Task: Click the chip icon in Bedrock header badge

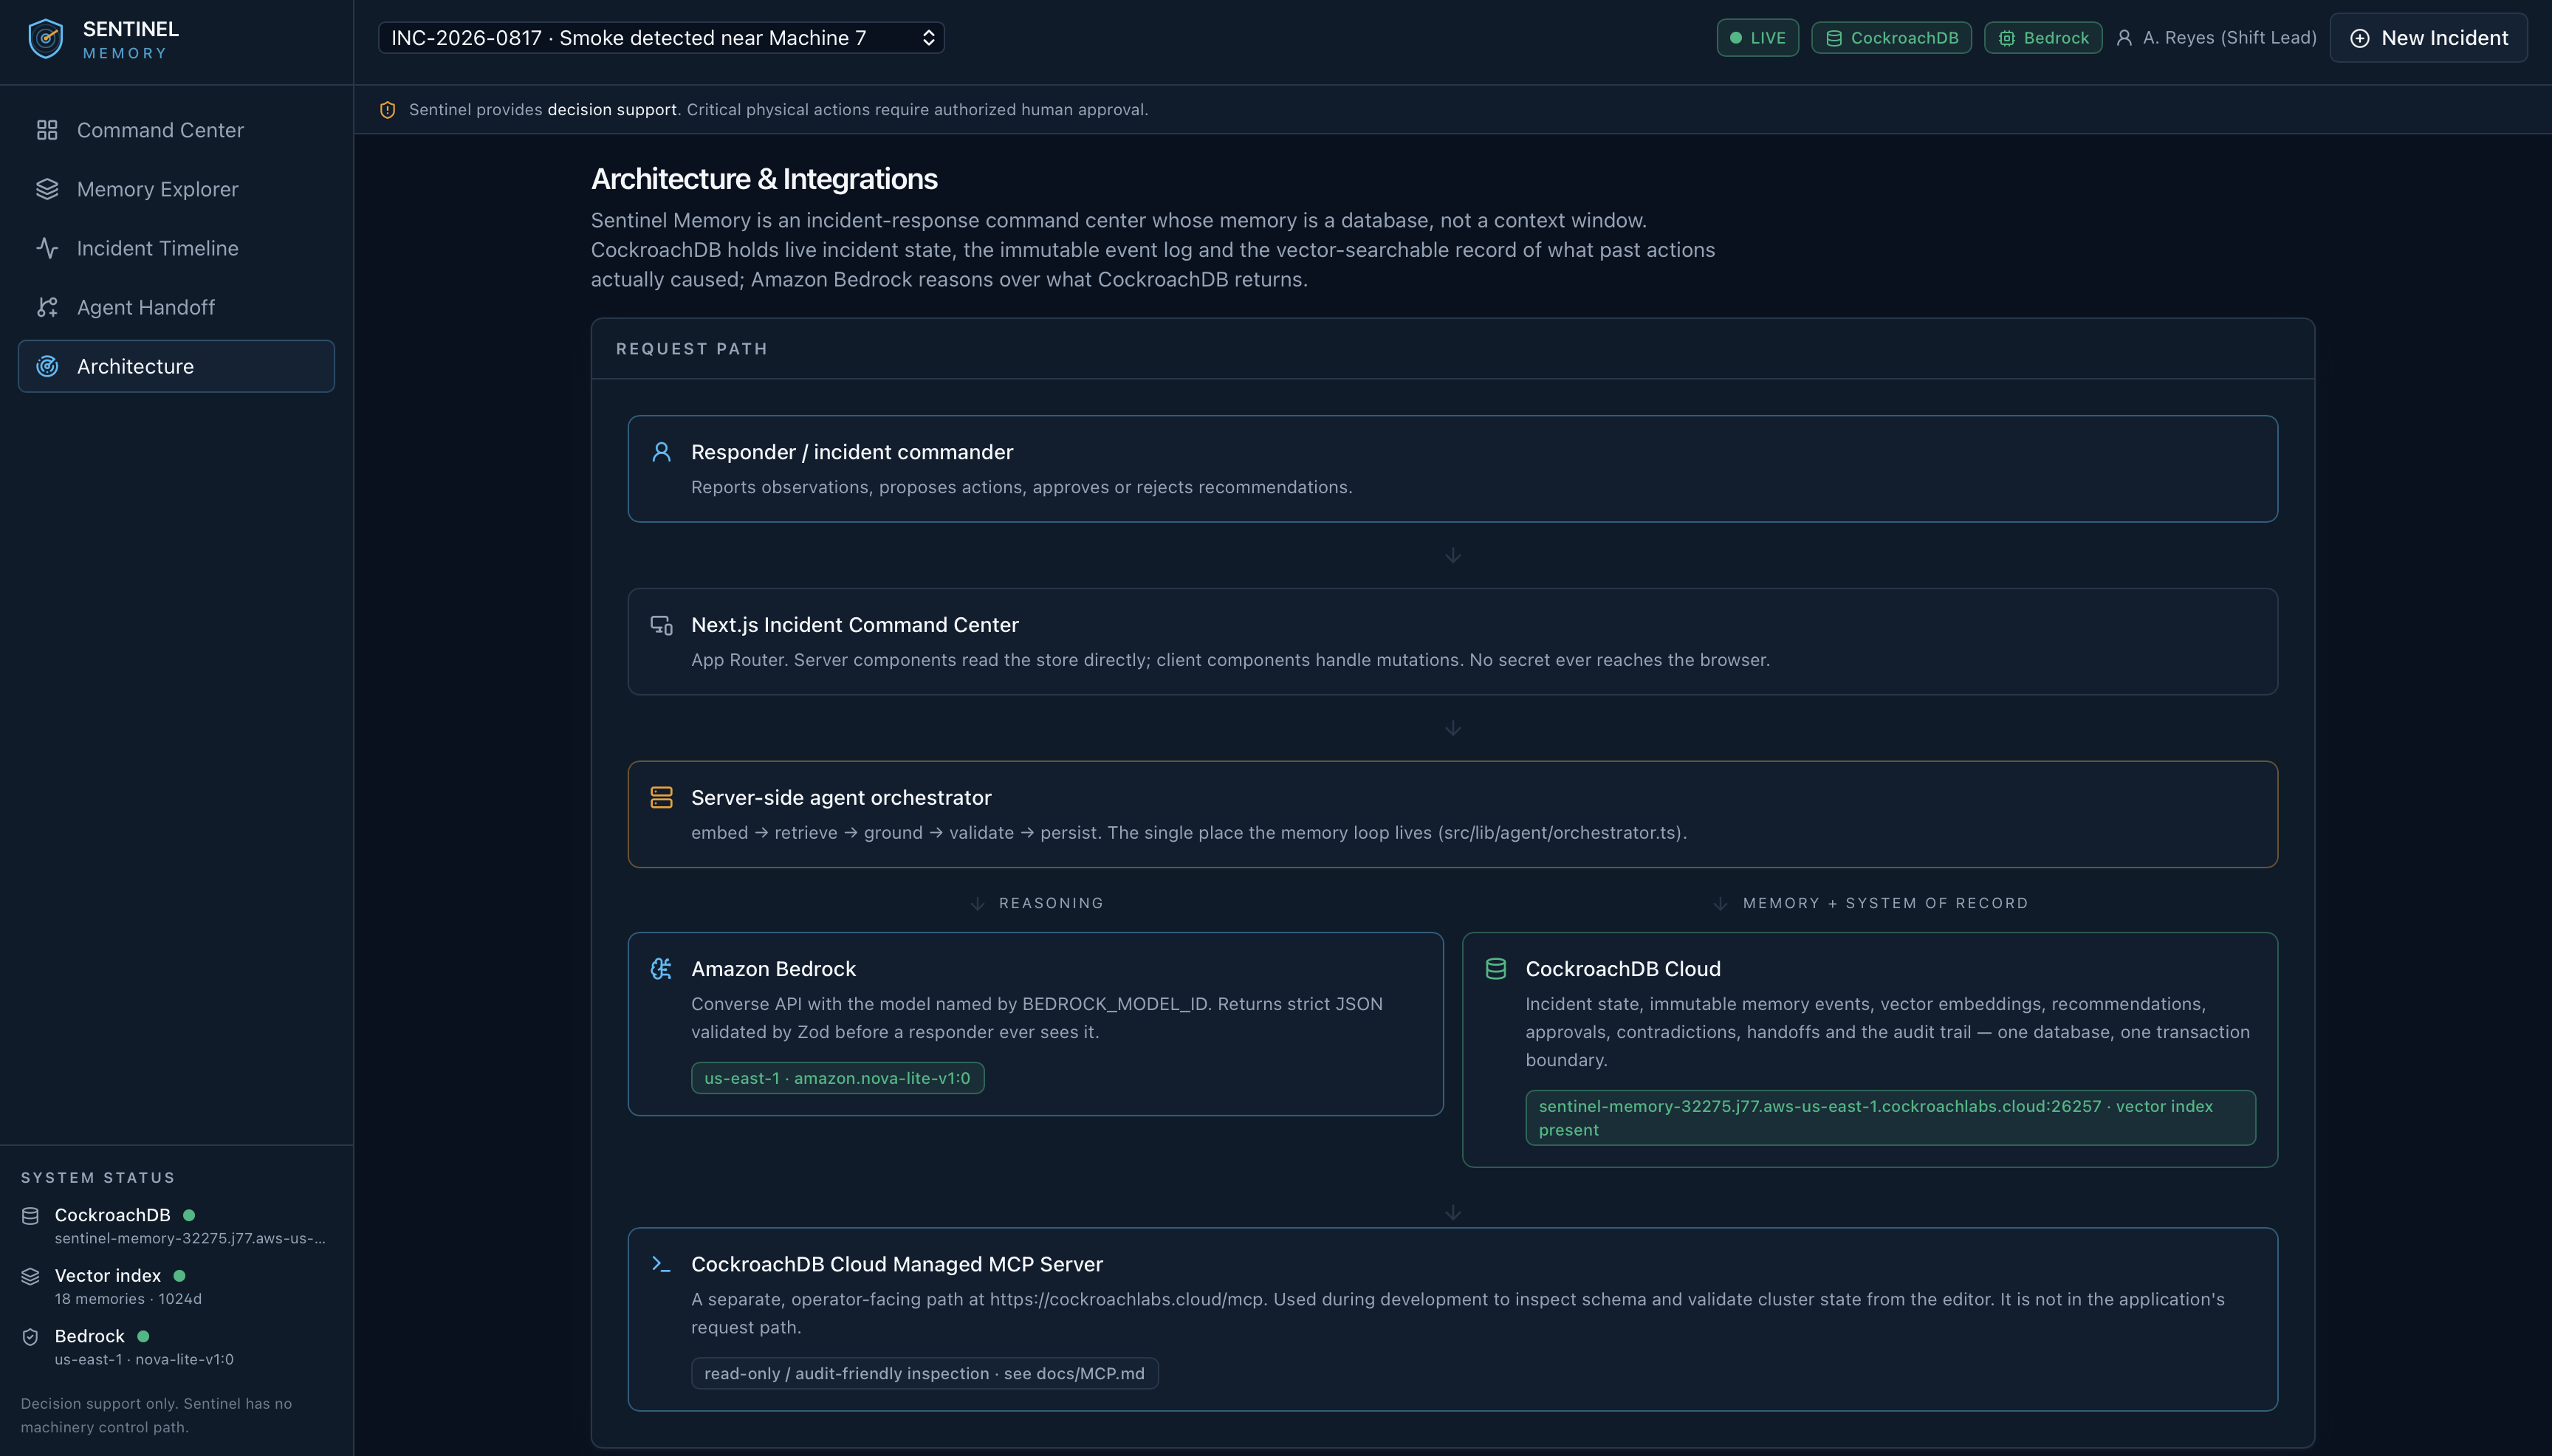Action: pos(2006,38)
